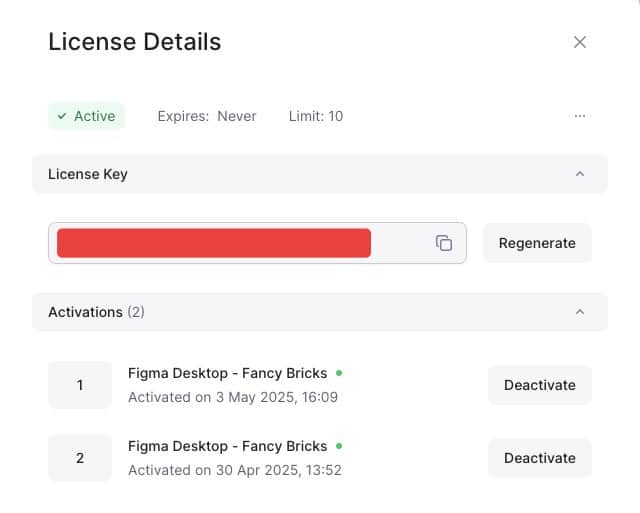This screenshot has height=513, width=640.
Task: Click the 'License Key' section label
Action: (x=88, y=174)
